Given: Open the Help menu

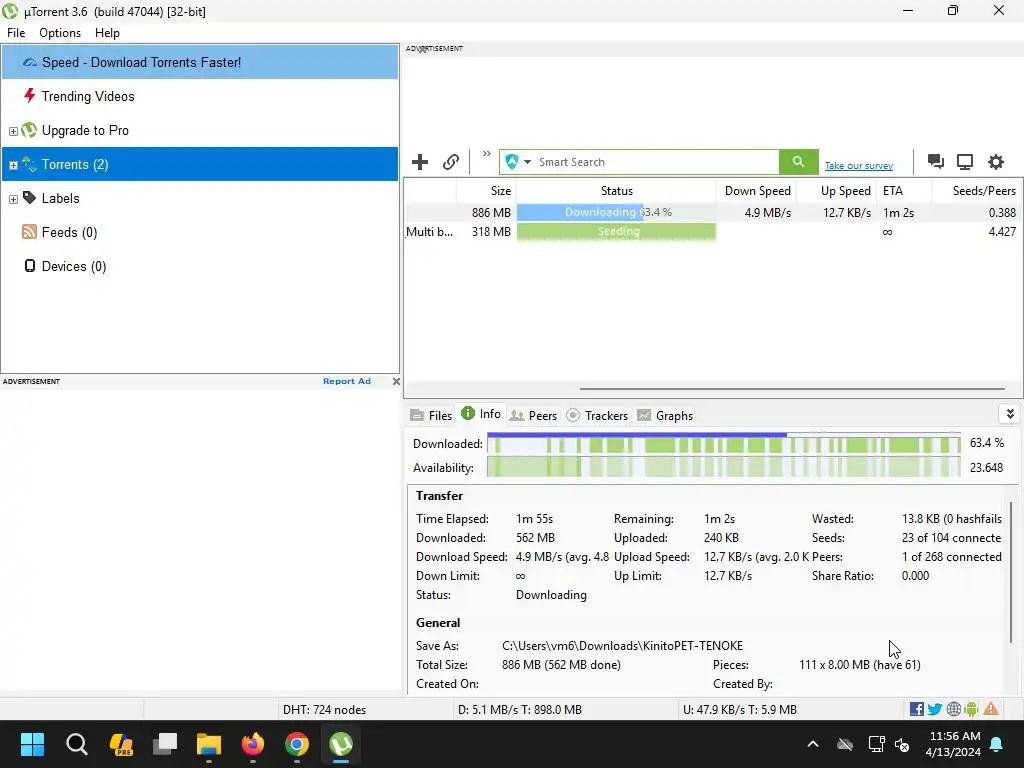Looking at the screenshot, I should [x=107, y=33].
